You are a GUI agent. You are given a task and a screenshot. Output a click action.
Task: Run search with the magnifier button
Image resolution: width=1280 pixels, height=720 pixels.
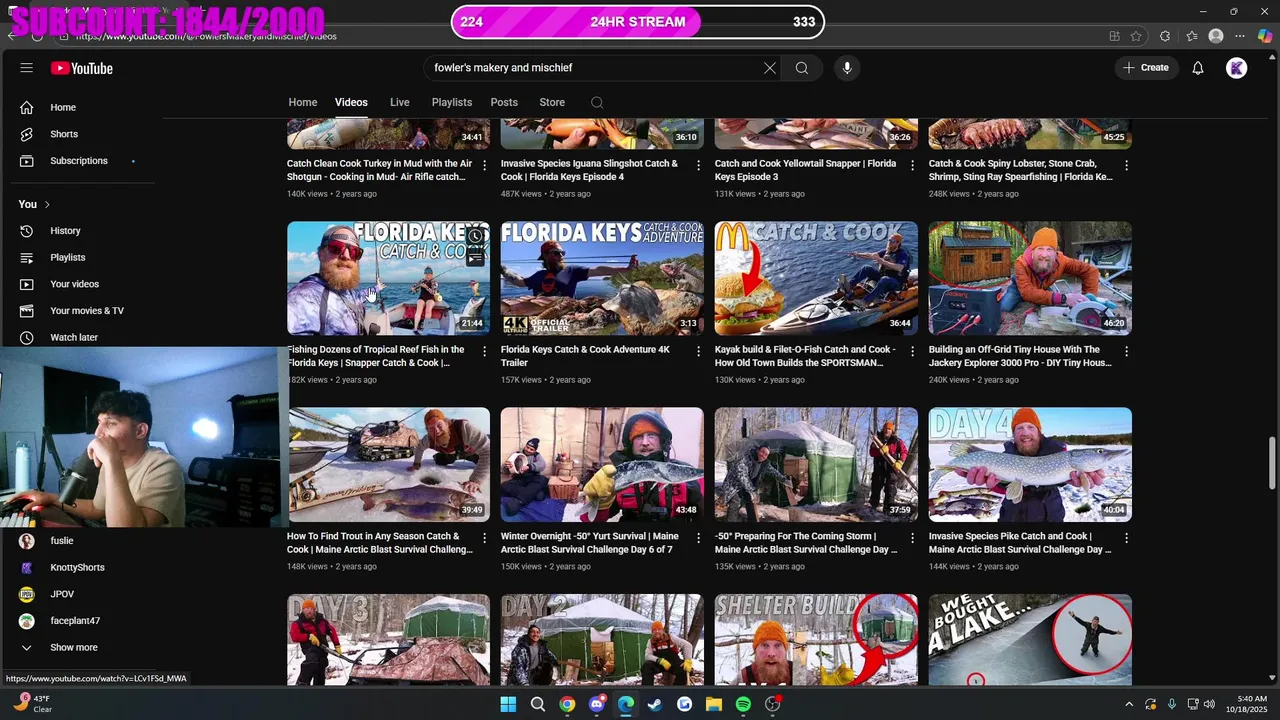tap(802, 68)
